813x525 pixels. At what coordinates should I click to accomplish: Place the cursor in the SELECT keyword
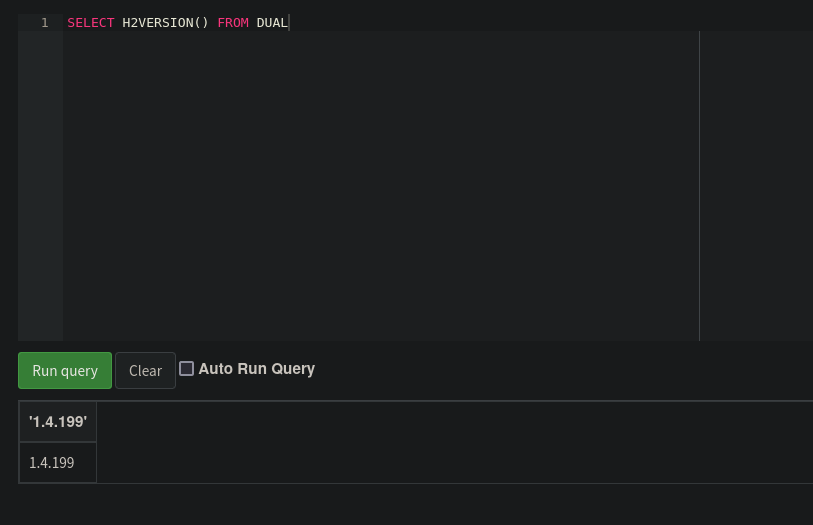pos(91,23)
